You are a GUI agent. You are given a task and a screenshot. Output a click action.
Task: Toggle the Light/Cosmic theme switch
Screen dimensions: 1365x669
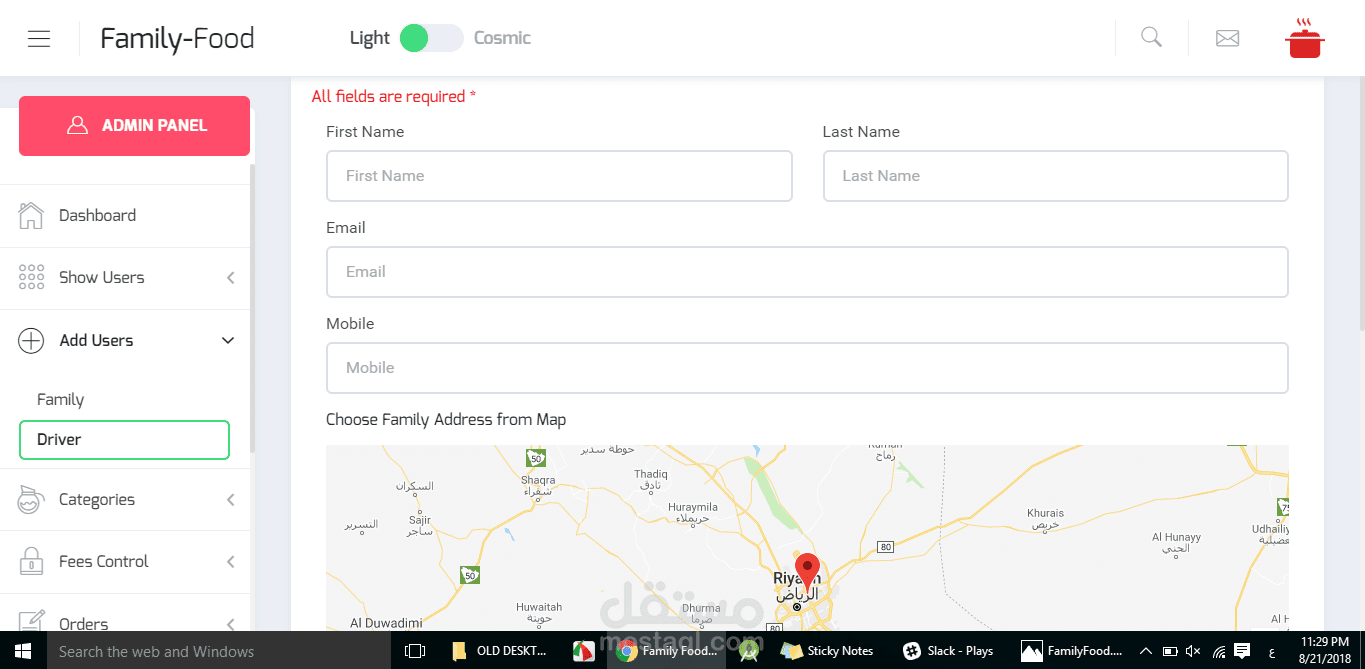click(431, 38)
